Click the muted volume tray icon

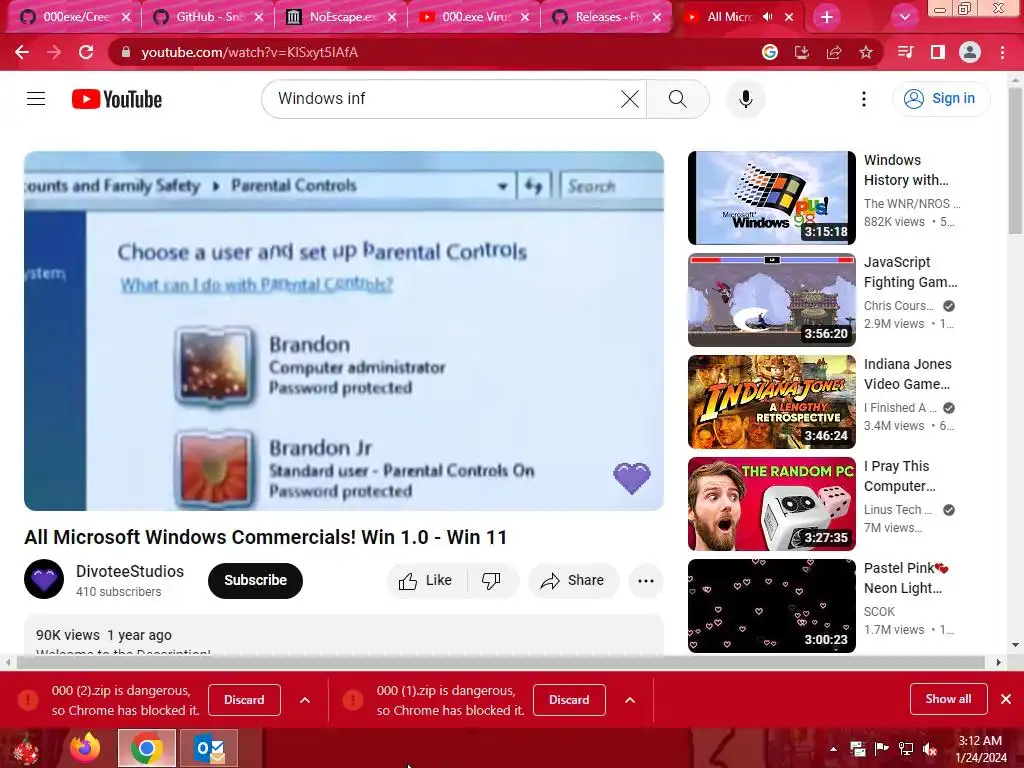tap(930, 749)
